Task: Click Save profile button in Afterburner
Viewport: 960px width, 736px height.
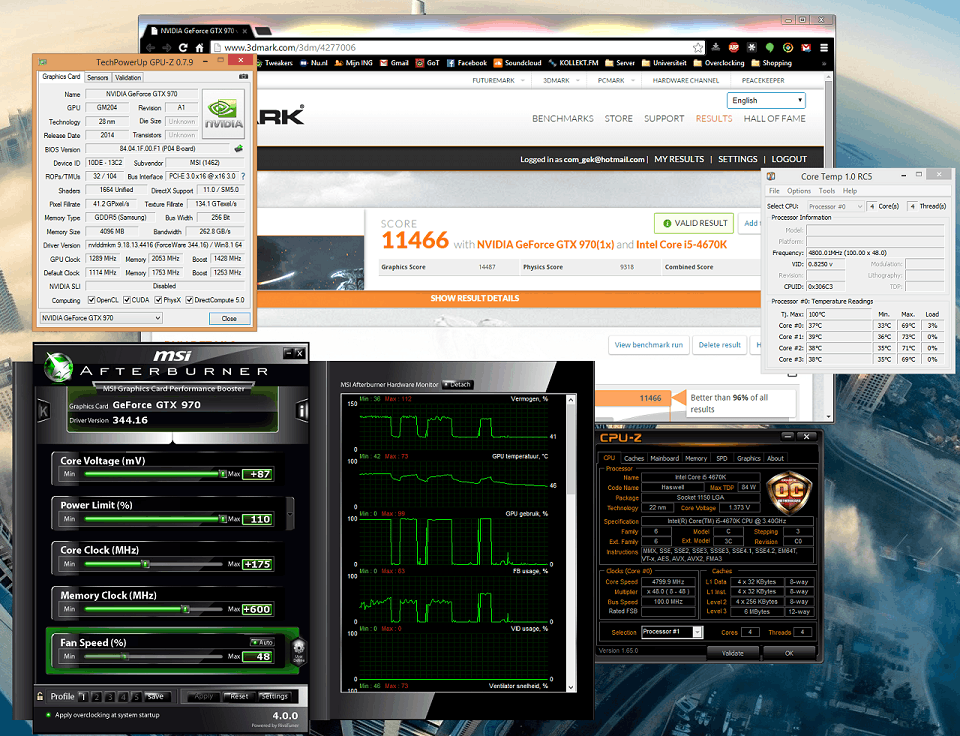Action: pyautogui.click(x=156, y=696)
